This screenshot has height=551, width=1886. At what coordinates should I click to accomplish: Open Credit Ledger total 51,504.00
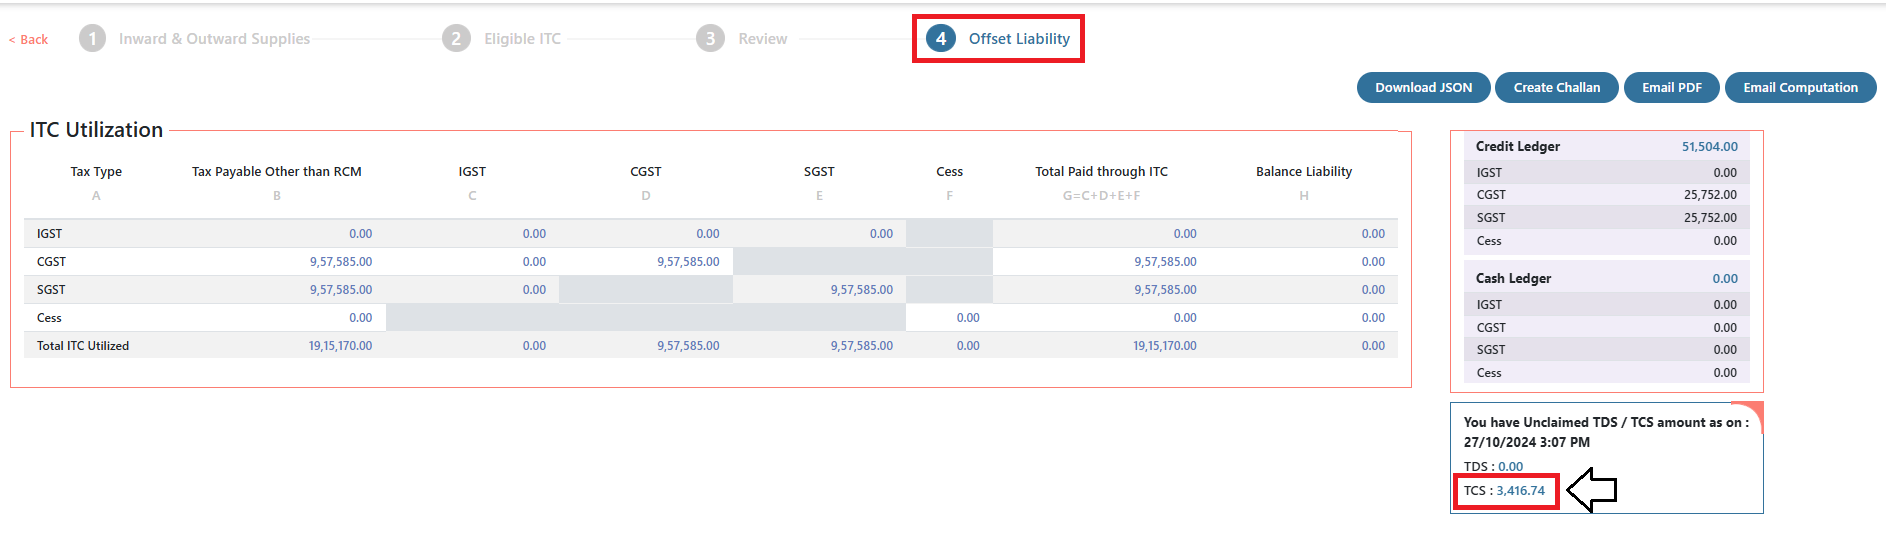(x=1709, y=147)
